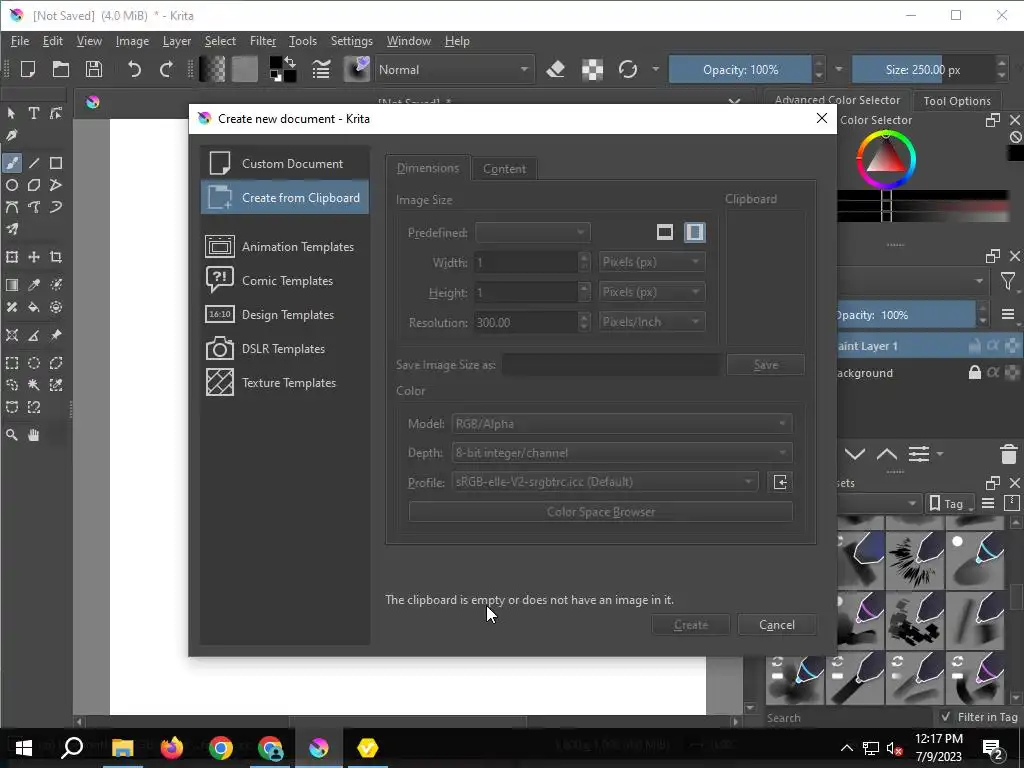Open the Layer menu
Viewport: 1024px width, 768px height.
point(176,41)
